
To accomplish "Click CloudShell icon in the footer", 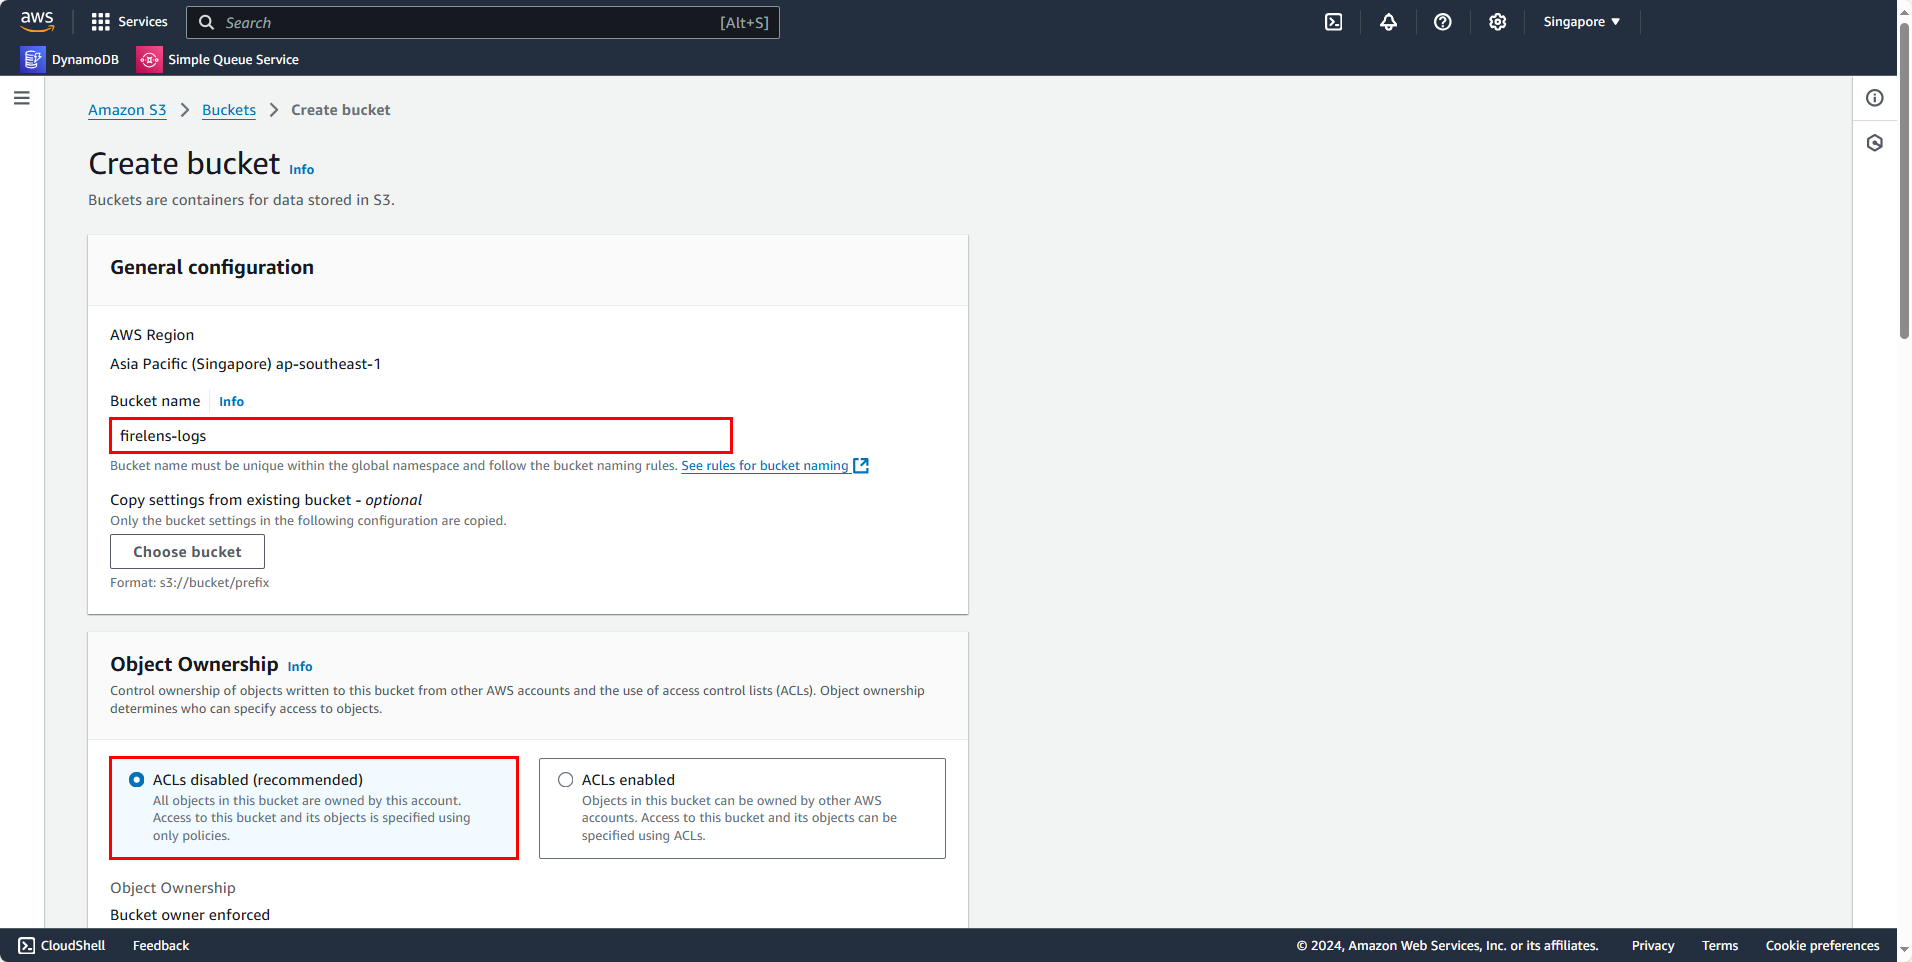I will click(x=27, y=946).
